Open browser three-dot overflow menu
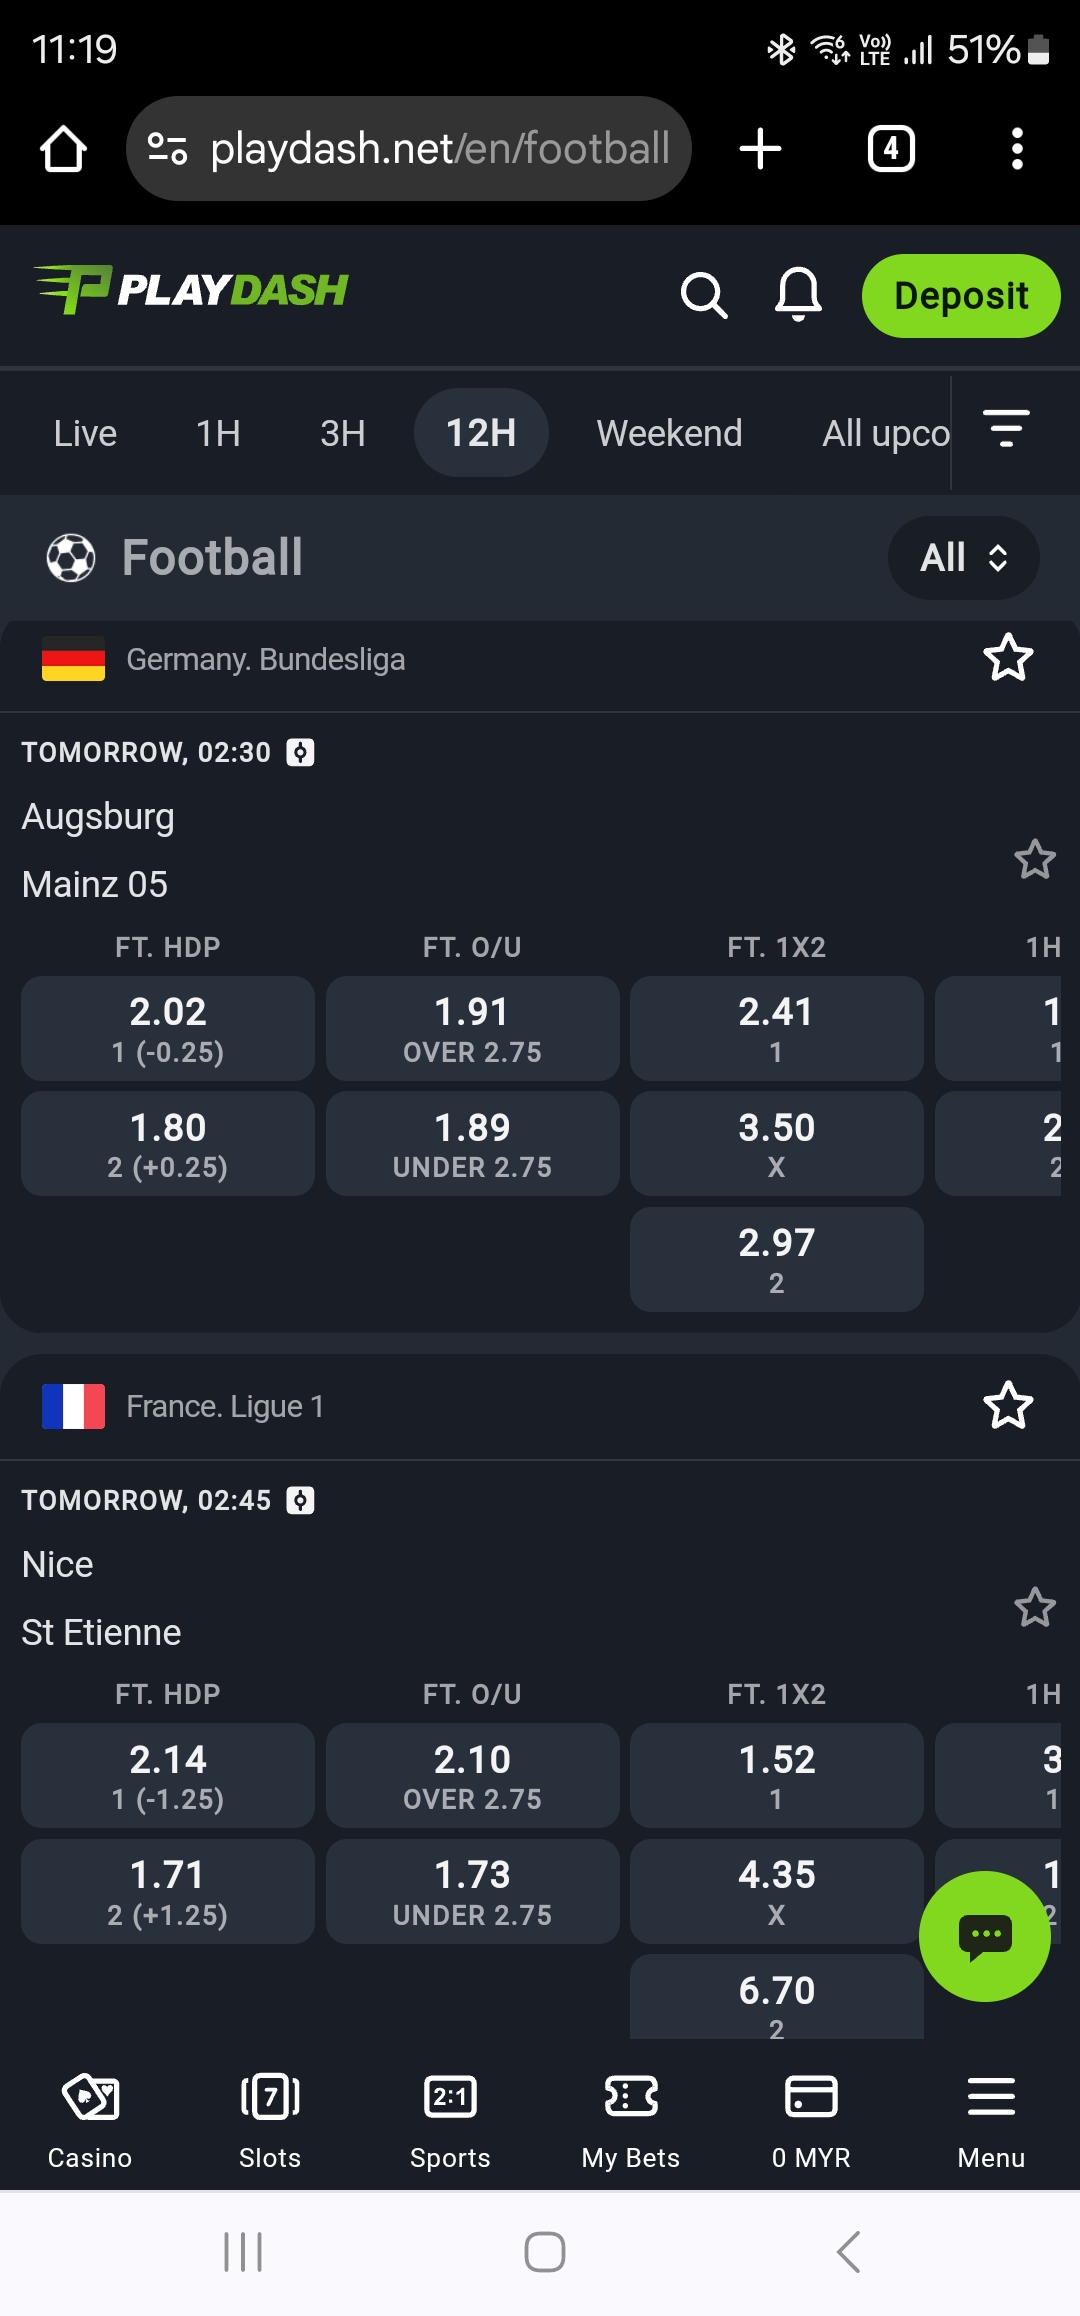Image resolution: width=1080 pixels, height=2316 pixels. [1017, 149]
